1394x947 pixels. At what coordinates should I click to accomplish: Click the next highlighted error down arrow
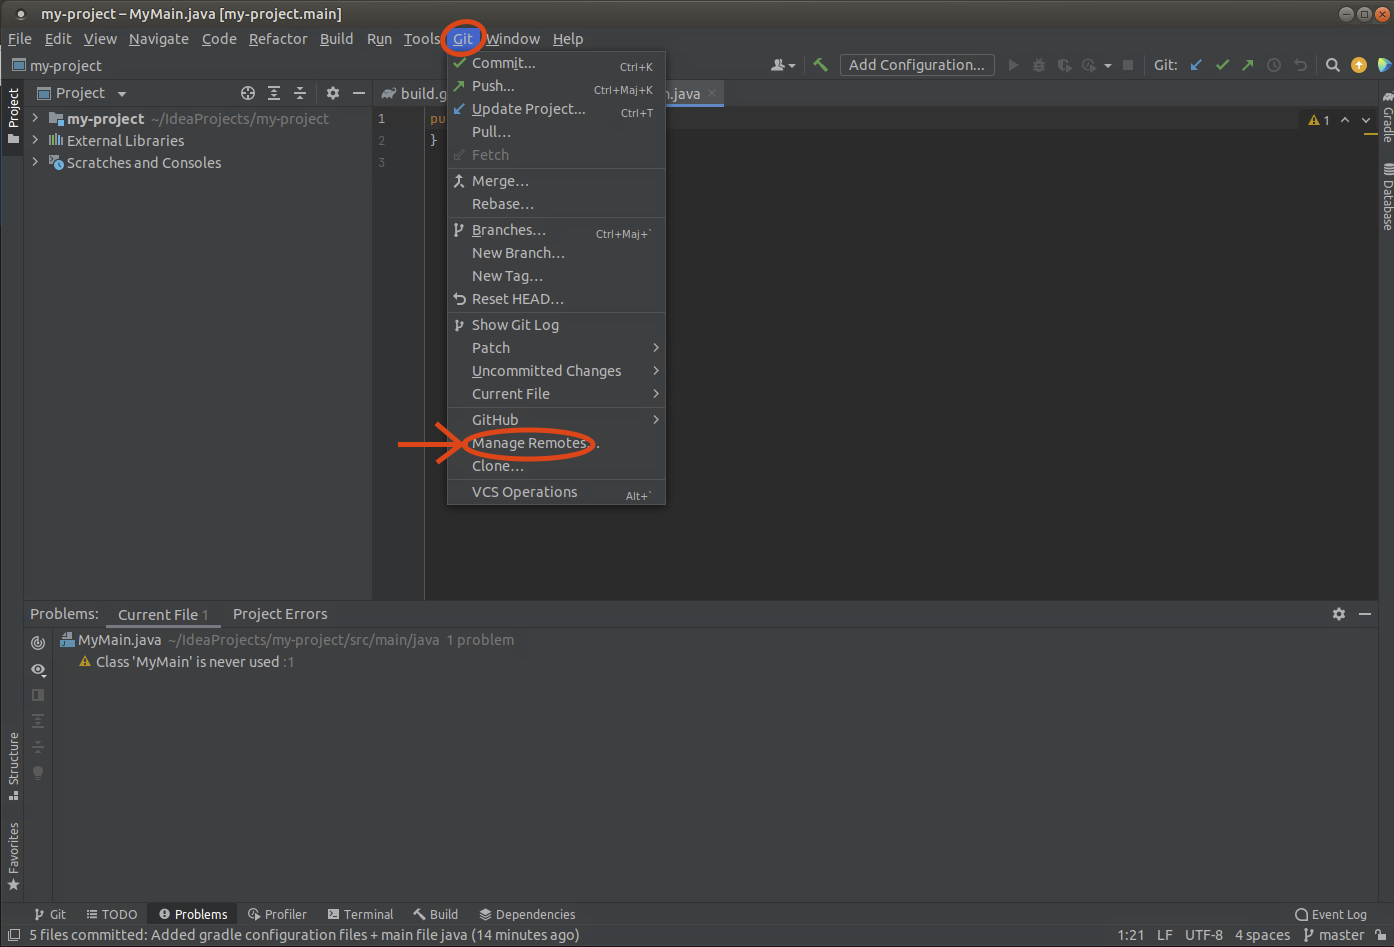(1366, 120)
